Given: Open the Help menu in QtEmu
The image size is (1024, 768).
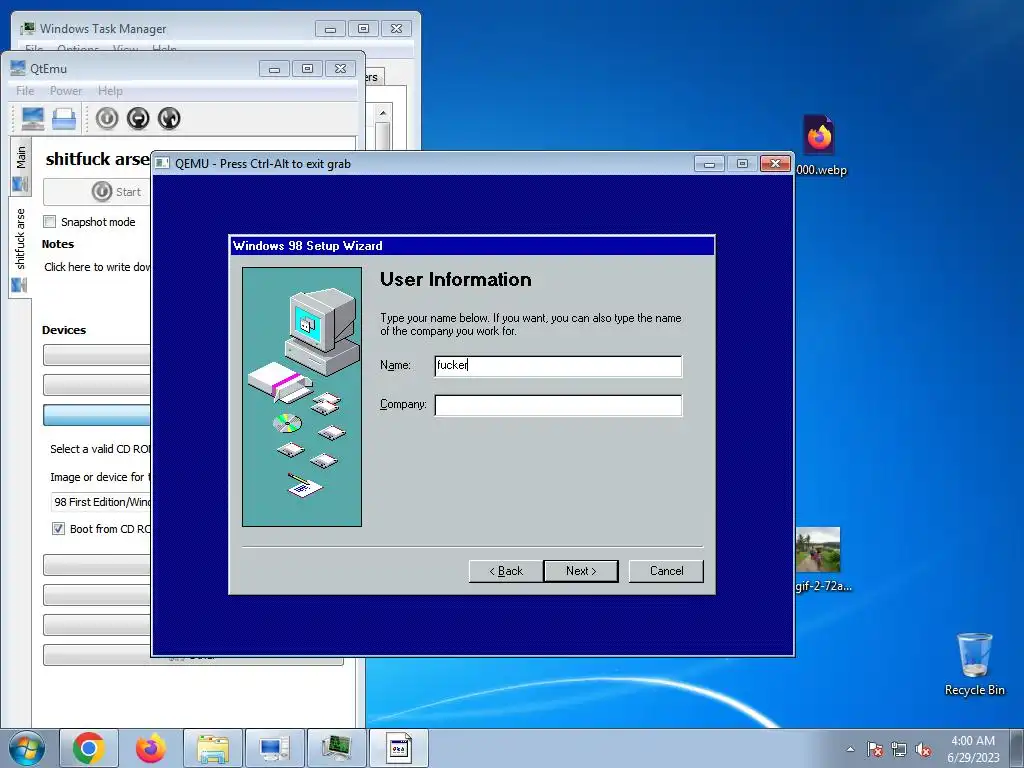Looking at the screenshot, I should tap(110, 91).
